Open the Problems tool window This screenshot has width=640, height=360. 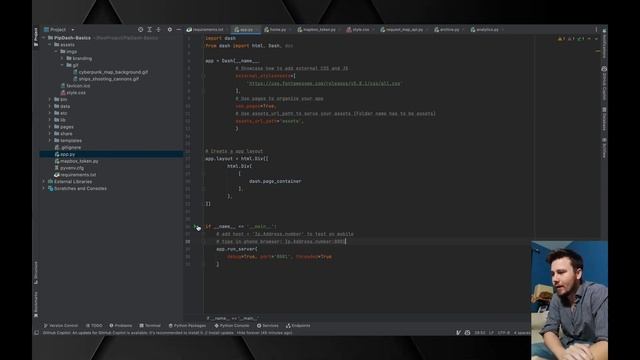121,325
